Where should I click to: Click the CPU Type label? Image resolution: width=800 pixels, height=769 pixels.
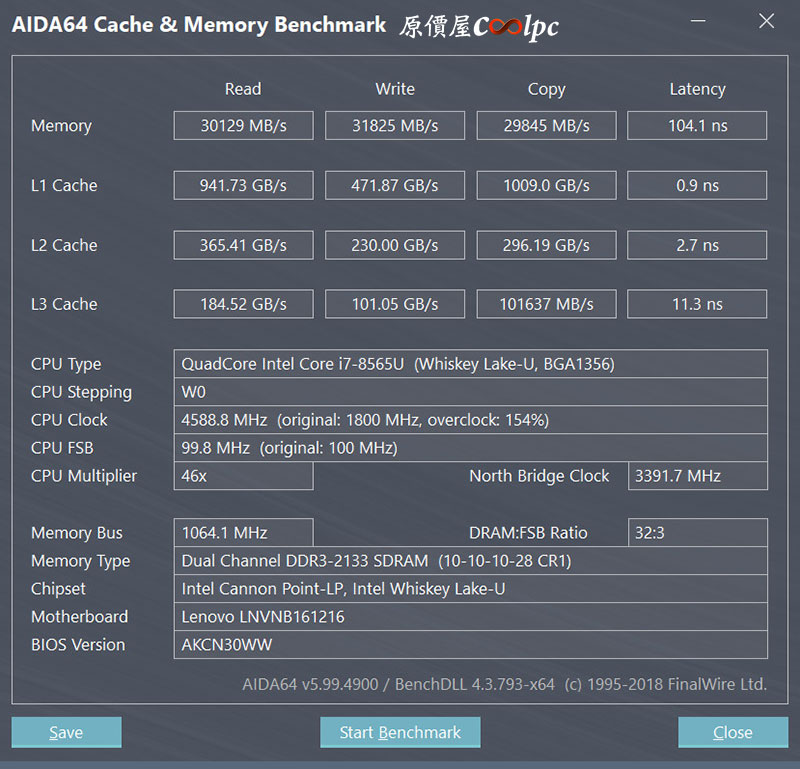pos(66,365)
